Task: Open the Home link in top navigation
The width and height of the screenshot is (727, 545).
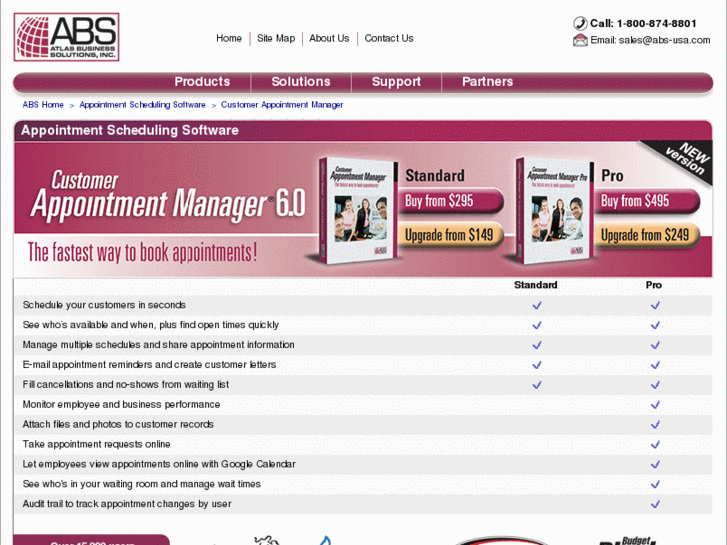Action: tap(229, 38)
